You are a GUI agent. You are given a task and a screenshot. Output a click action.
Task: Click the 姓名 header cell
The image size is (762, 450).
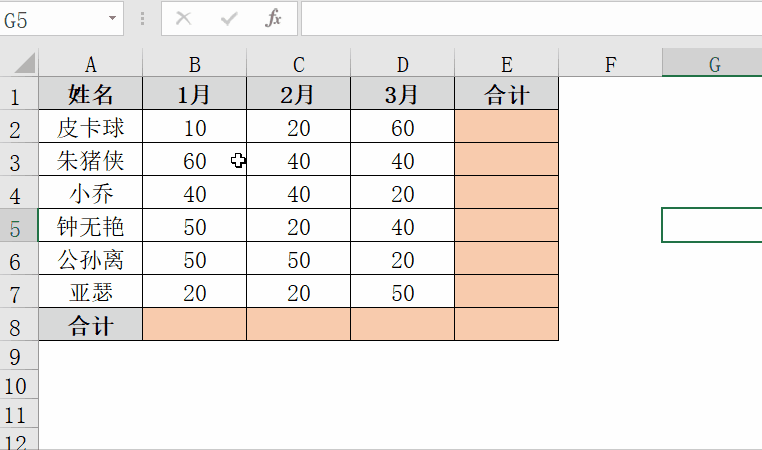(91, 95)
